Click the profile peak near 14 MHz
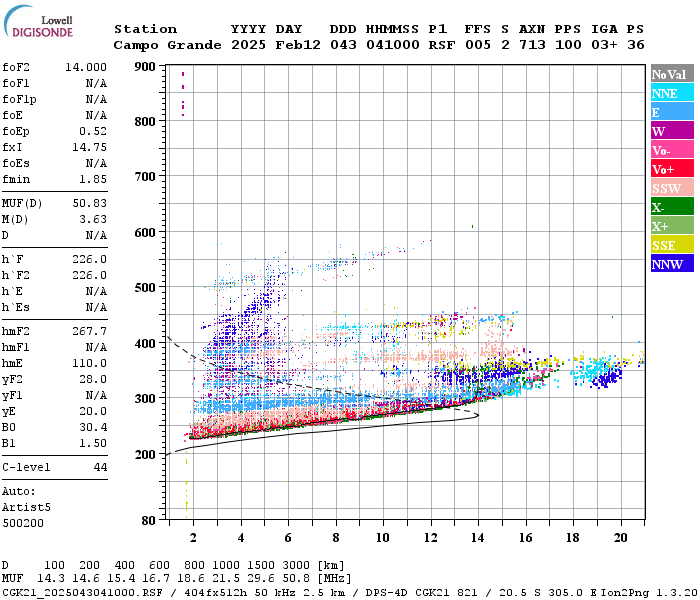The width and height of the screenshot is (700, 600). click(x=477, y=416)
